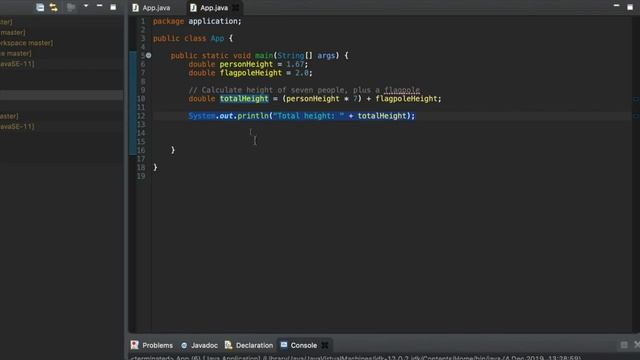Open the Javadoc tab
The image size is (640, 360).
199,345
